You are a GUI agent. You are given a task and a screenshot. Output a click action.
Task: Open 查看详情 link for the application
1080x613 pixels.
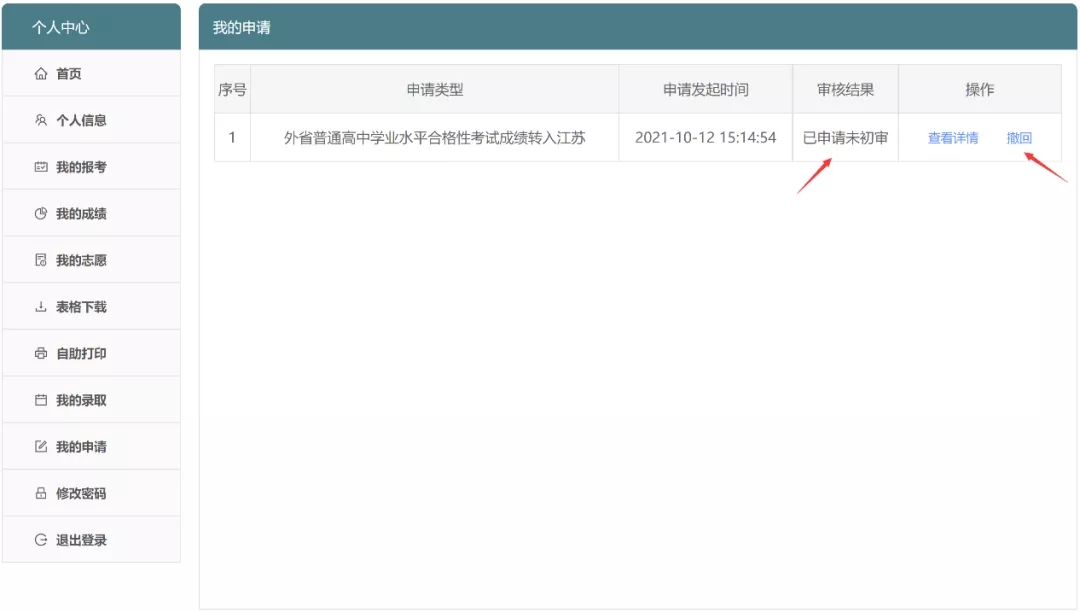tap(953, 138)
